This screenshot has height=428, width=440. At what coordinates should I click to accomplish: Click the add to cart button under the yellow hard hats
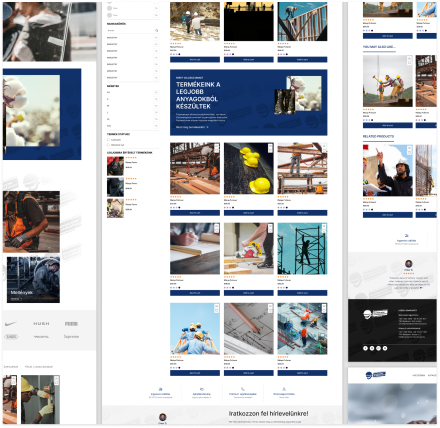[249, 213]
